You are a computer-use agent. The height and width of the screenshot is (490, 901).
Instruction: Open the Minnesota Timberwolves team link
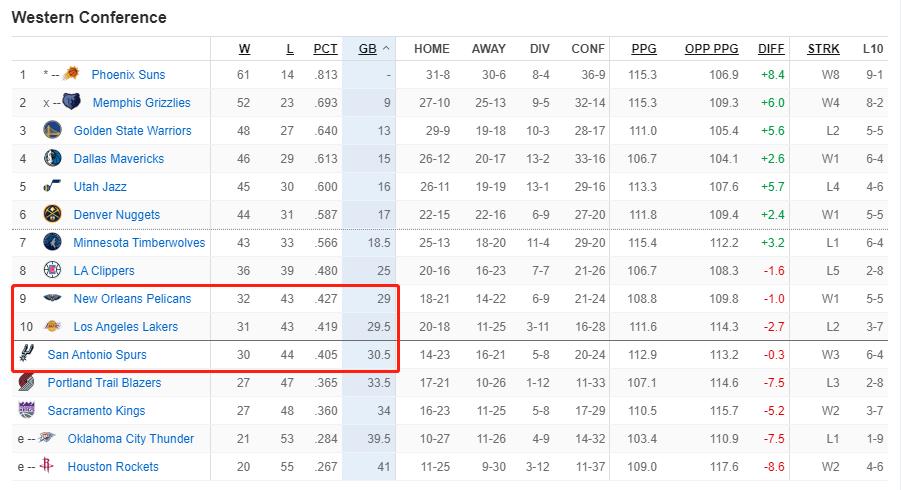click(x=139, y=242)
